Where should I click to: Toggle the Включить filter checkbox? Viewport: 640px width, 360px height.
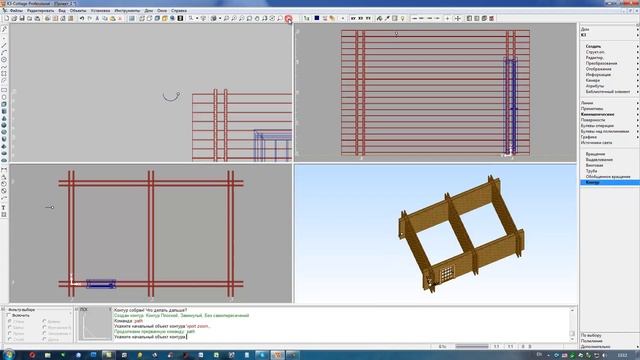click(9, 316)
